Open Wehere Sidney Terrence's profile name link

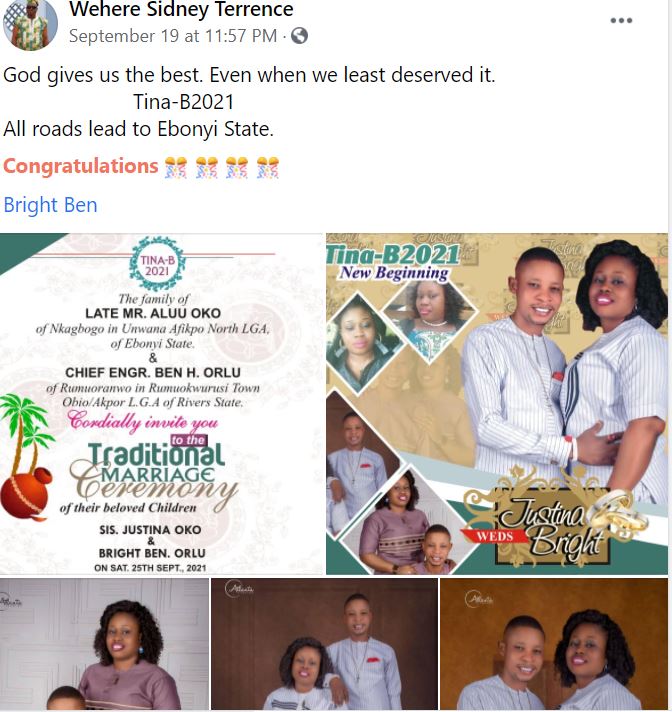(181, 9)
